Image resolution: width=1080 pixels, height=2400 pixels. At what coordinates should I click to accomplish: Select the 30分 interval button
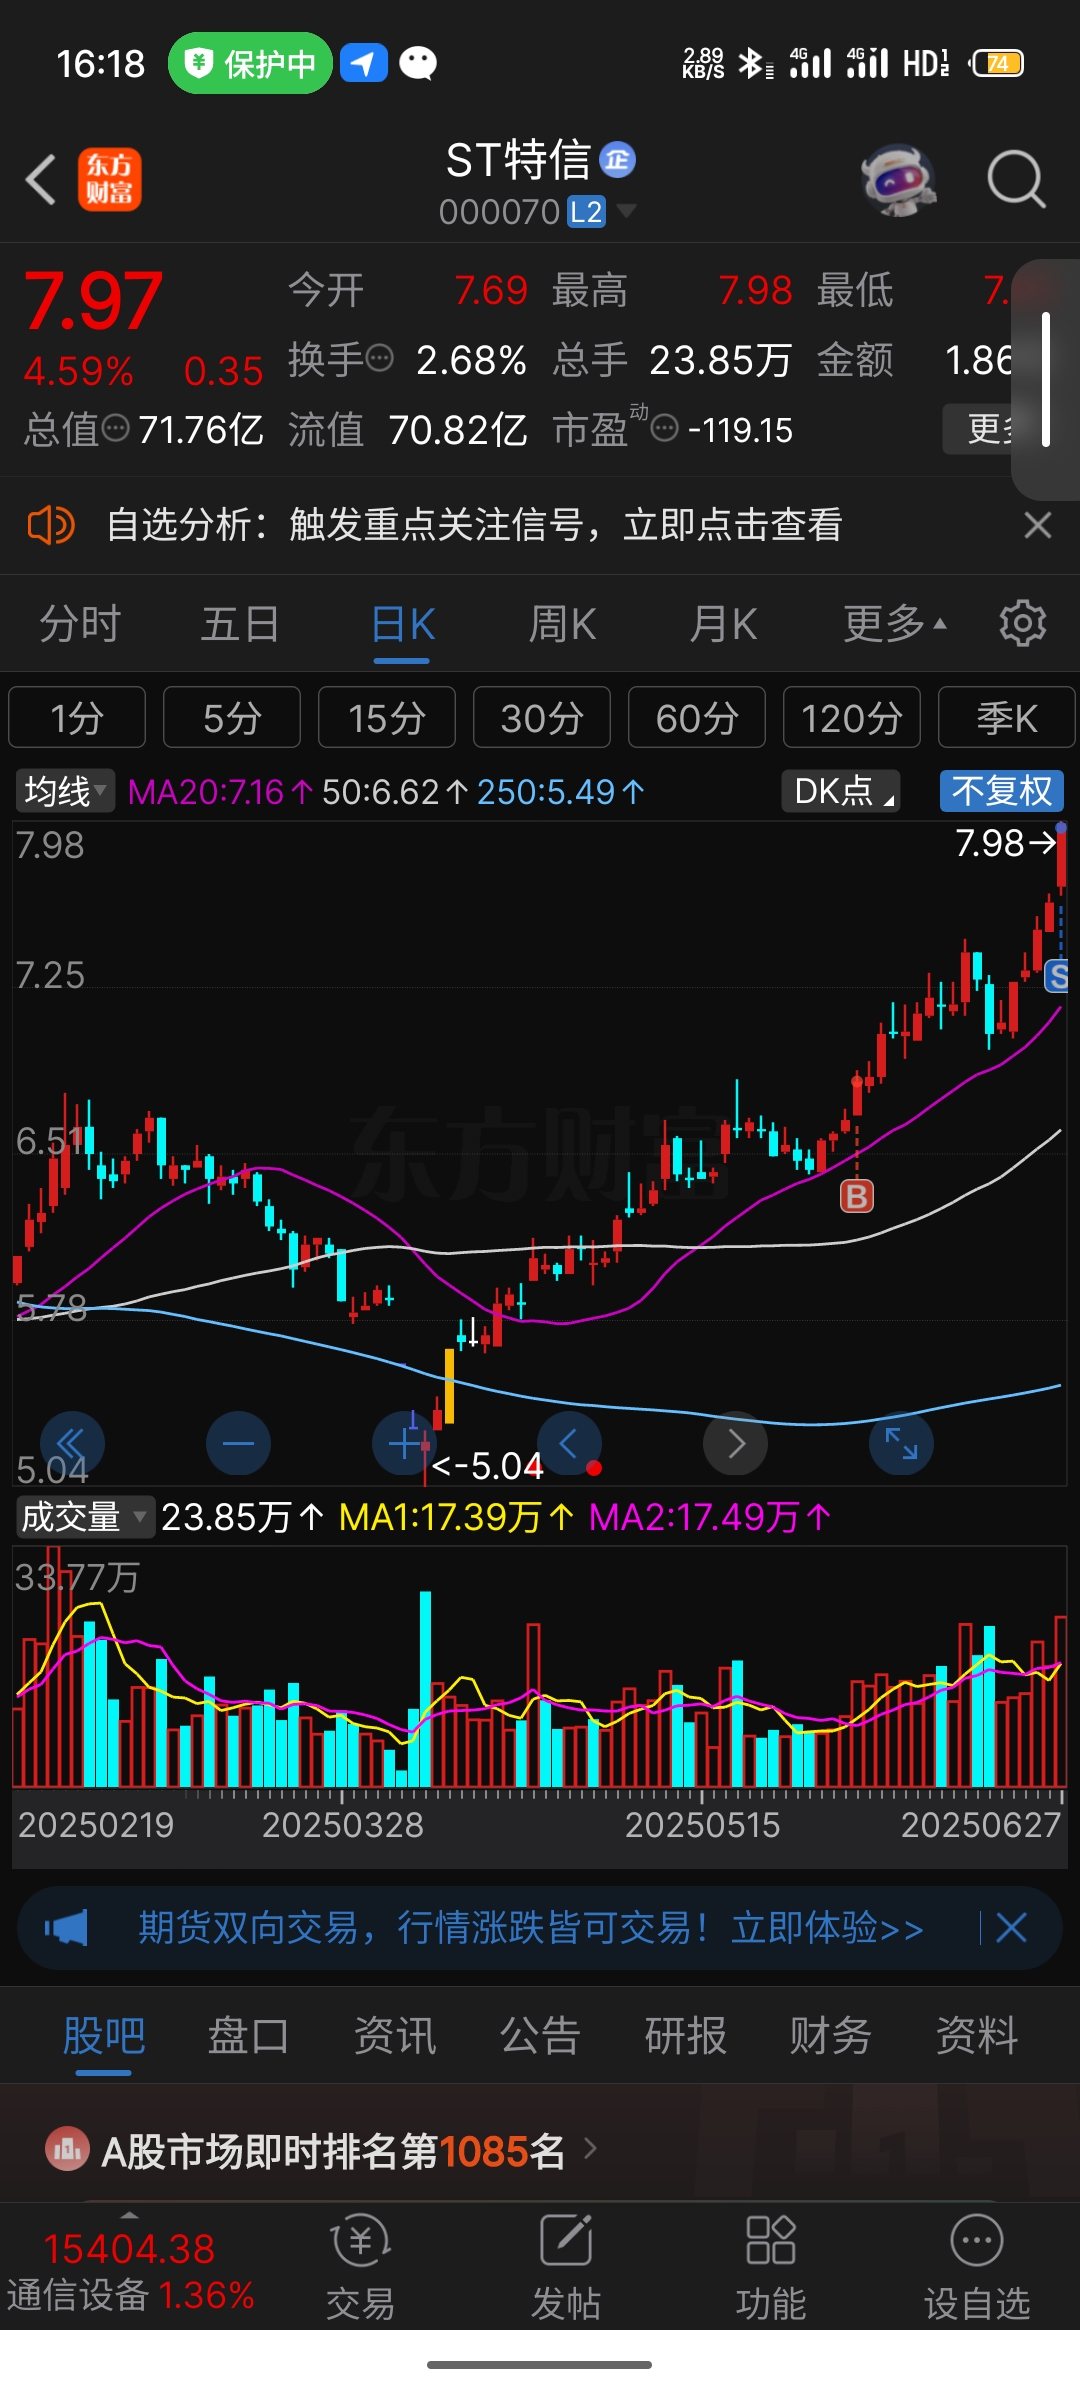point(542,717)
